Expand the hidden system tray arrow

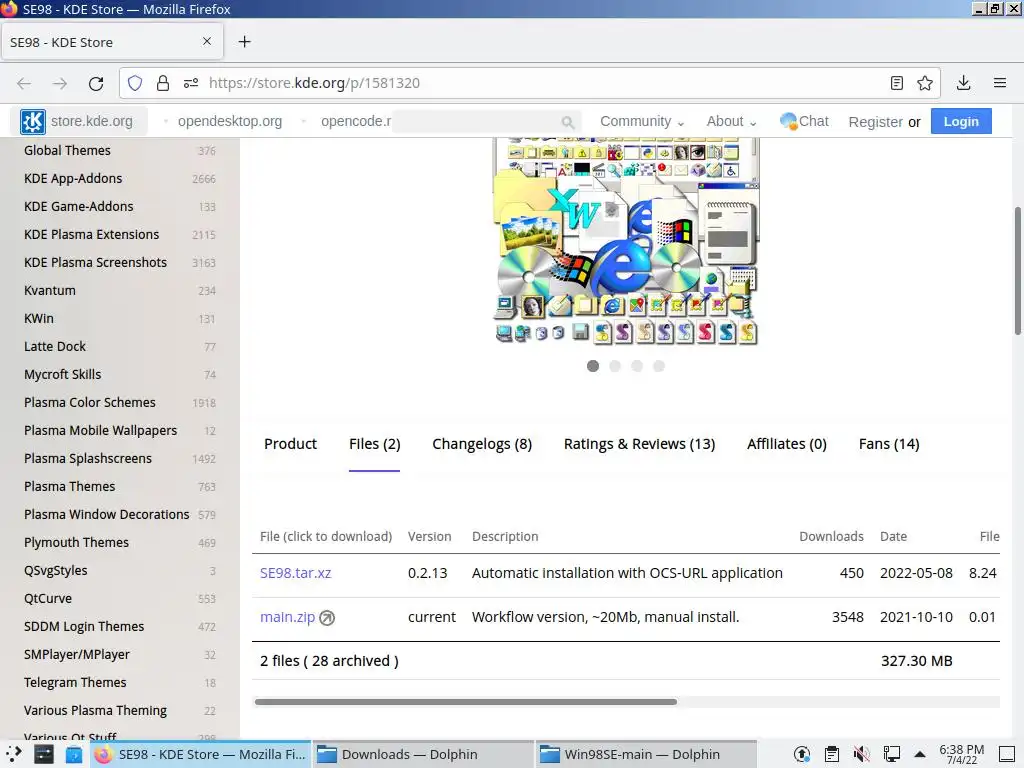(920, 754)
